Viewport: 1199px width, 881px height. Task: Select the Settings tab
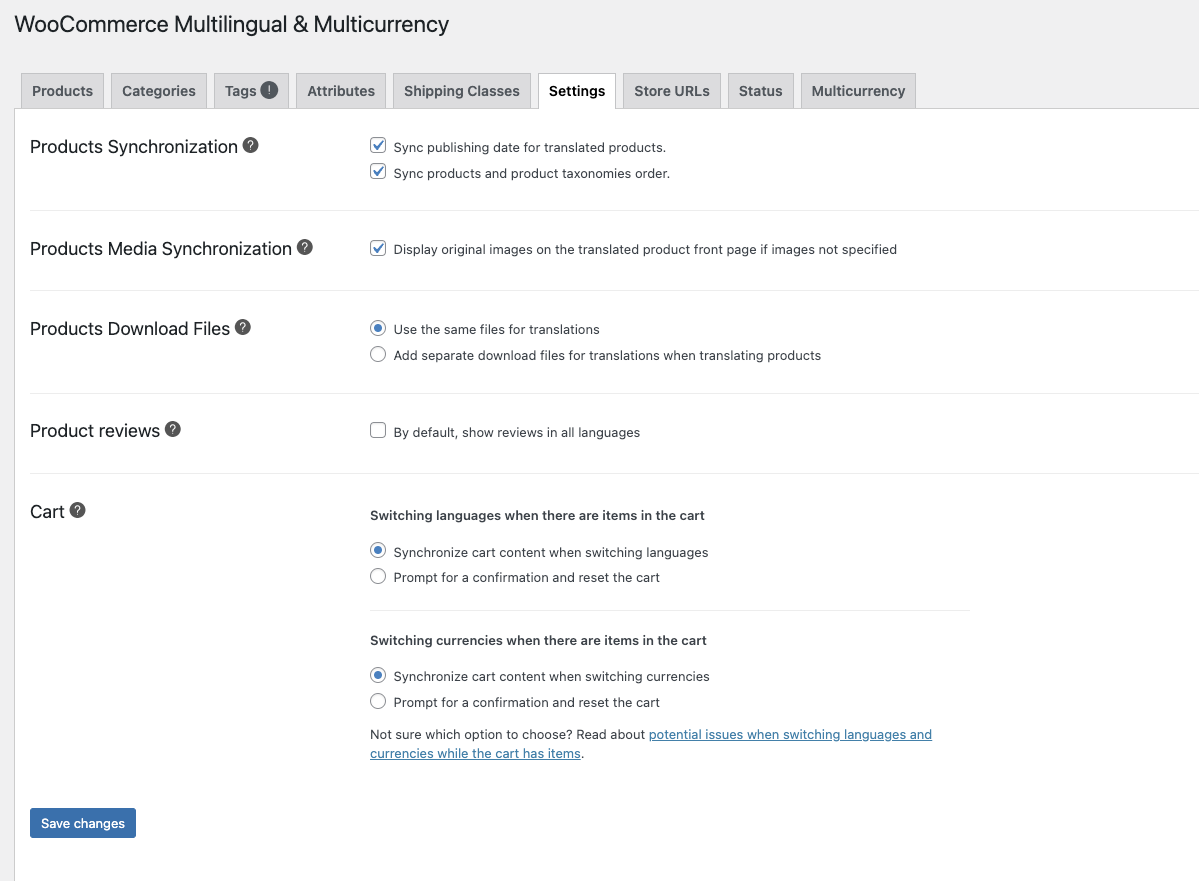577,91
